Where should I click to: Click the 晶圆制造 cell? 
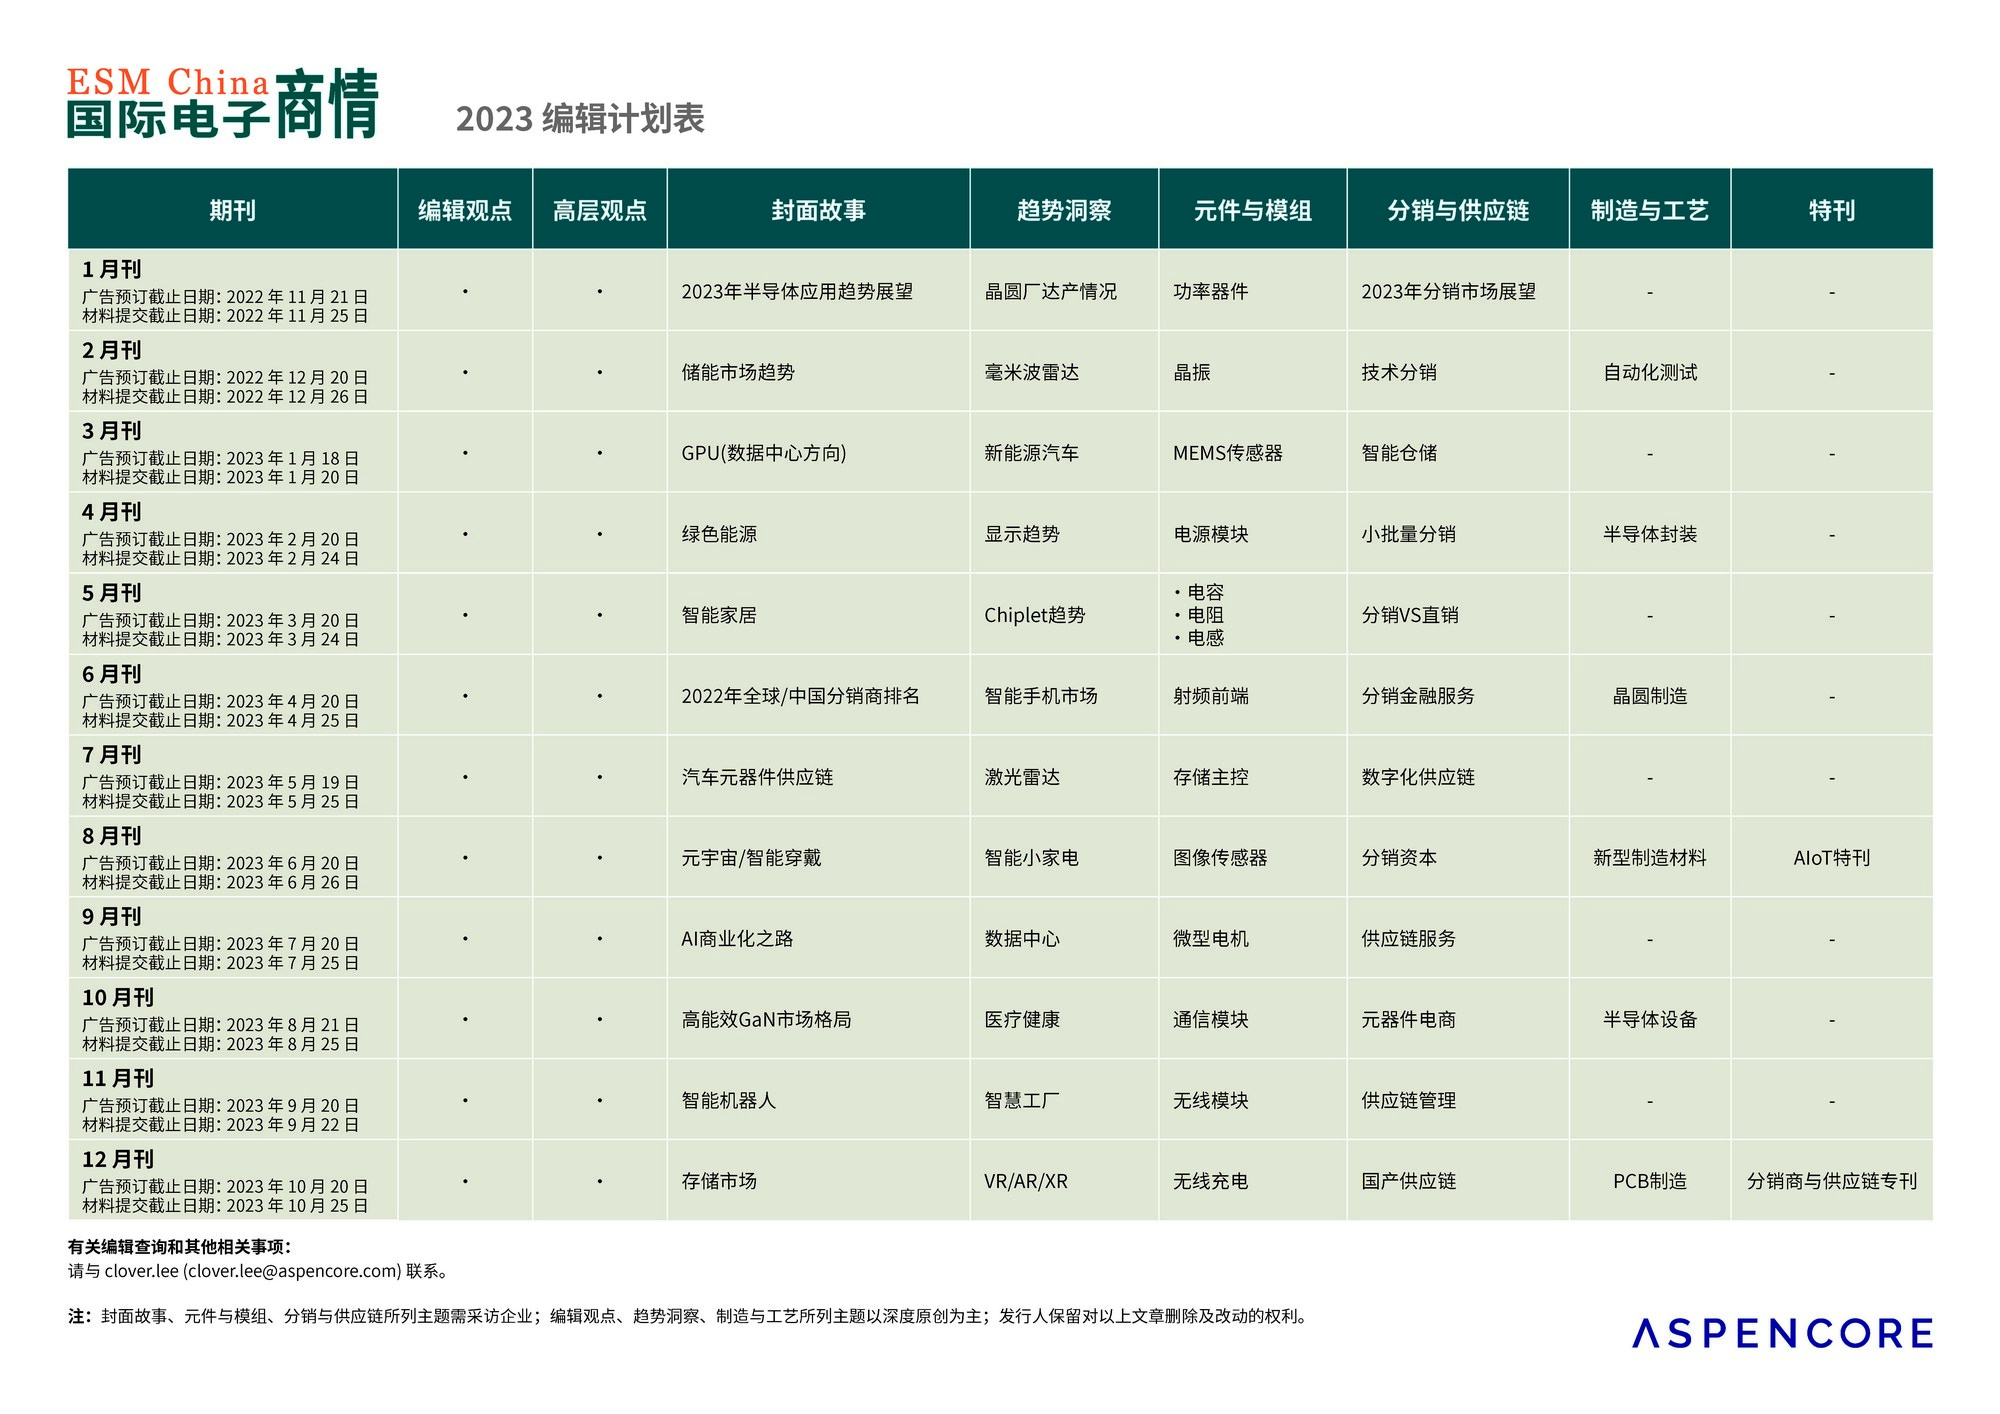1650,696
